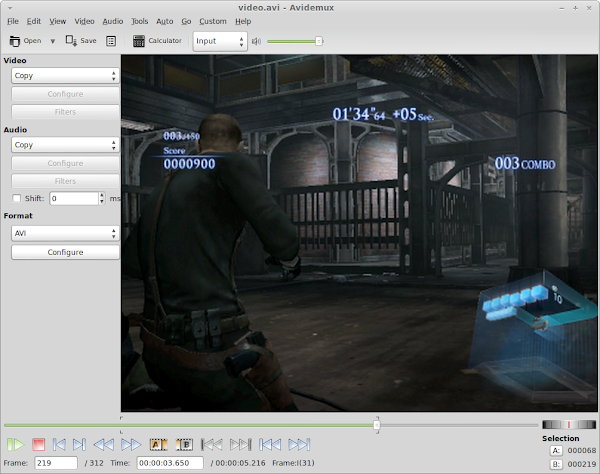Open the Go menu
The width and height of the screenshot is (600, 474).
point(186,21)
